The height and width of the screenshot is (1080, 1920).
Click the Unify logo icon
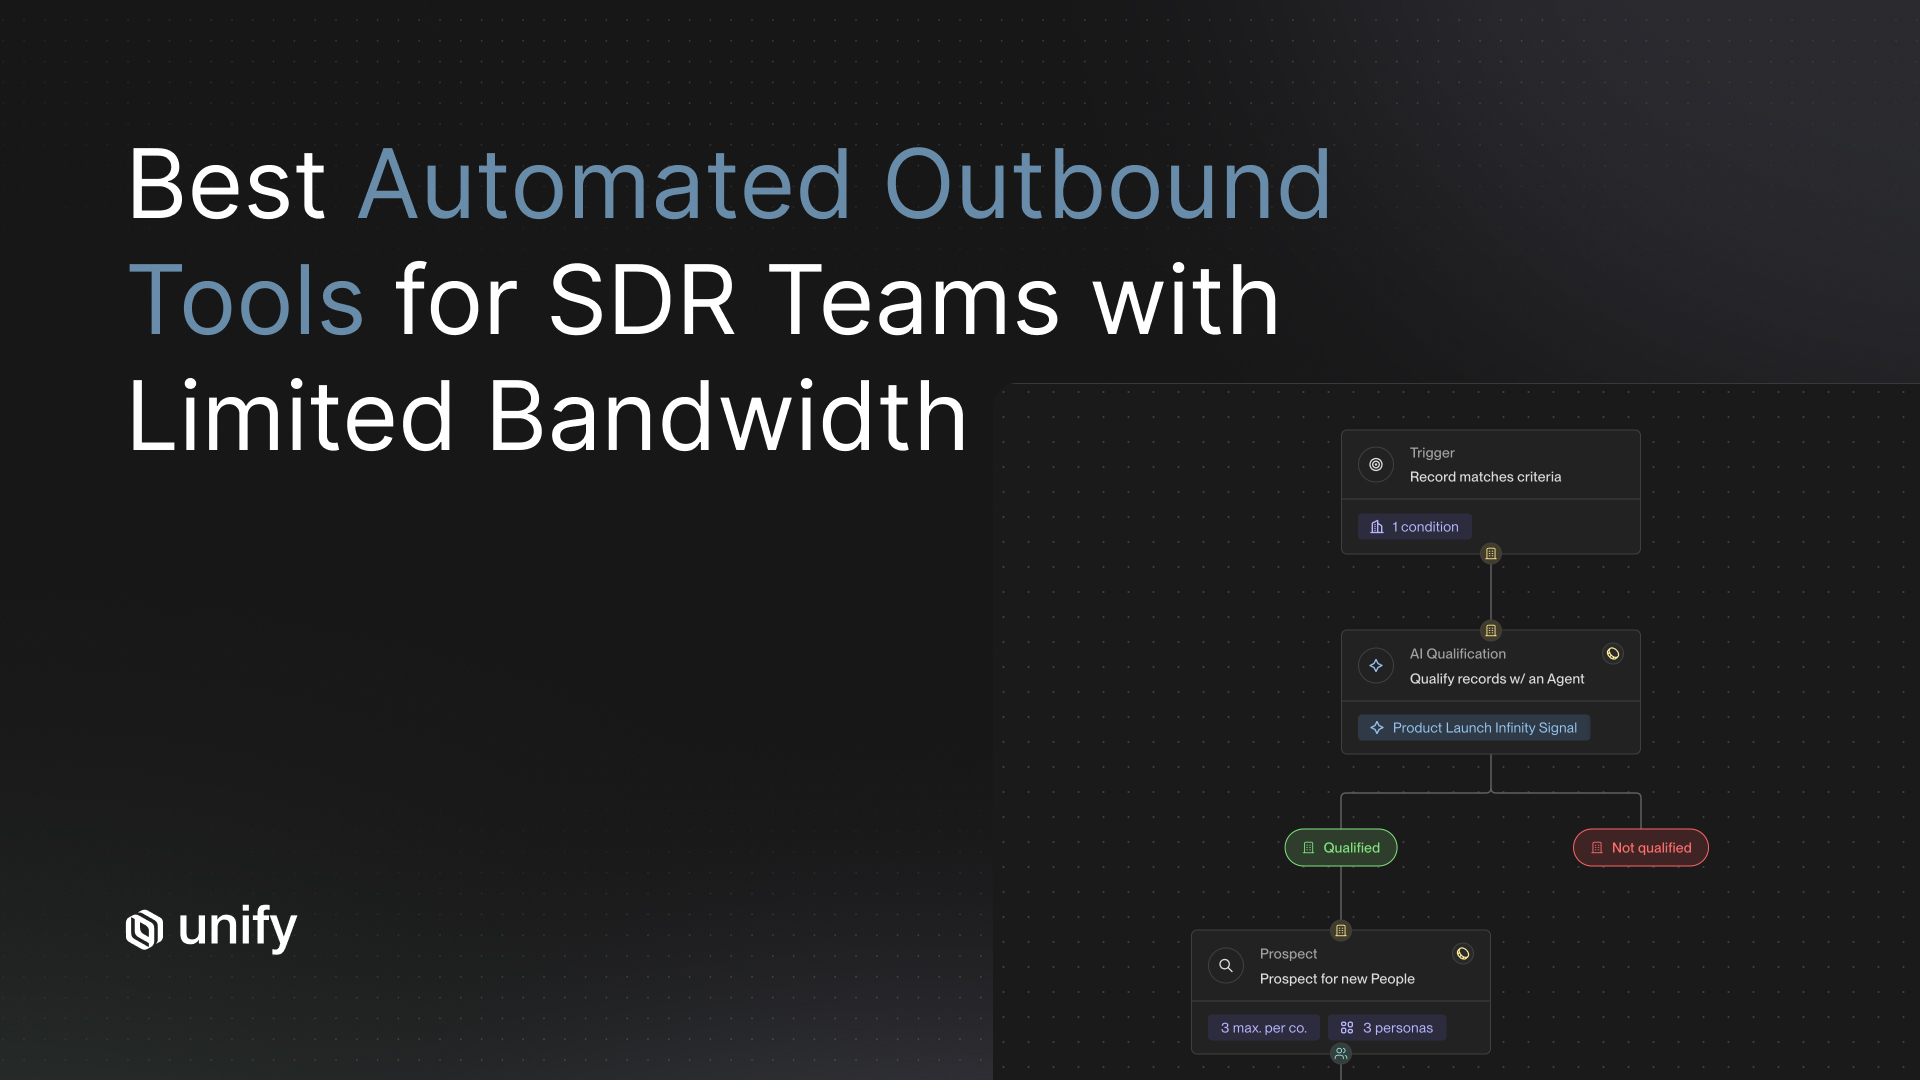click(x=144, y=929)
